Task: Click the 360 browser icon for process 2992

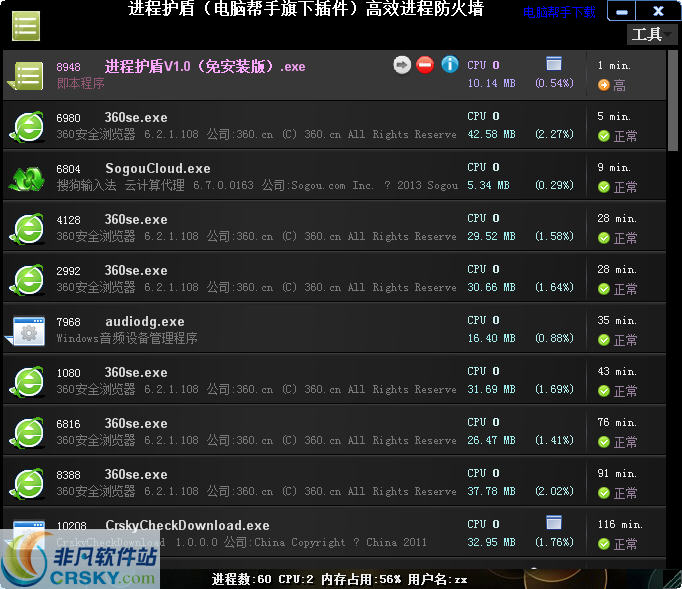Action: tap(27, 280)
